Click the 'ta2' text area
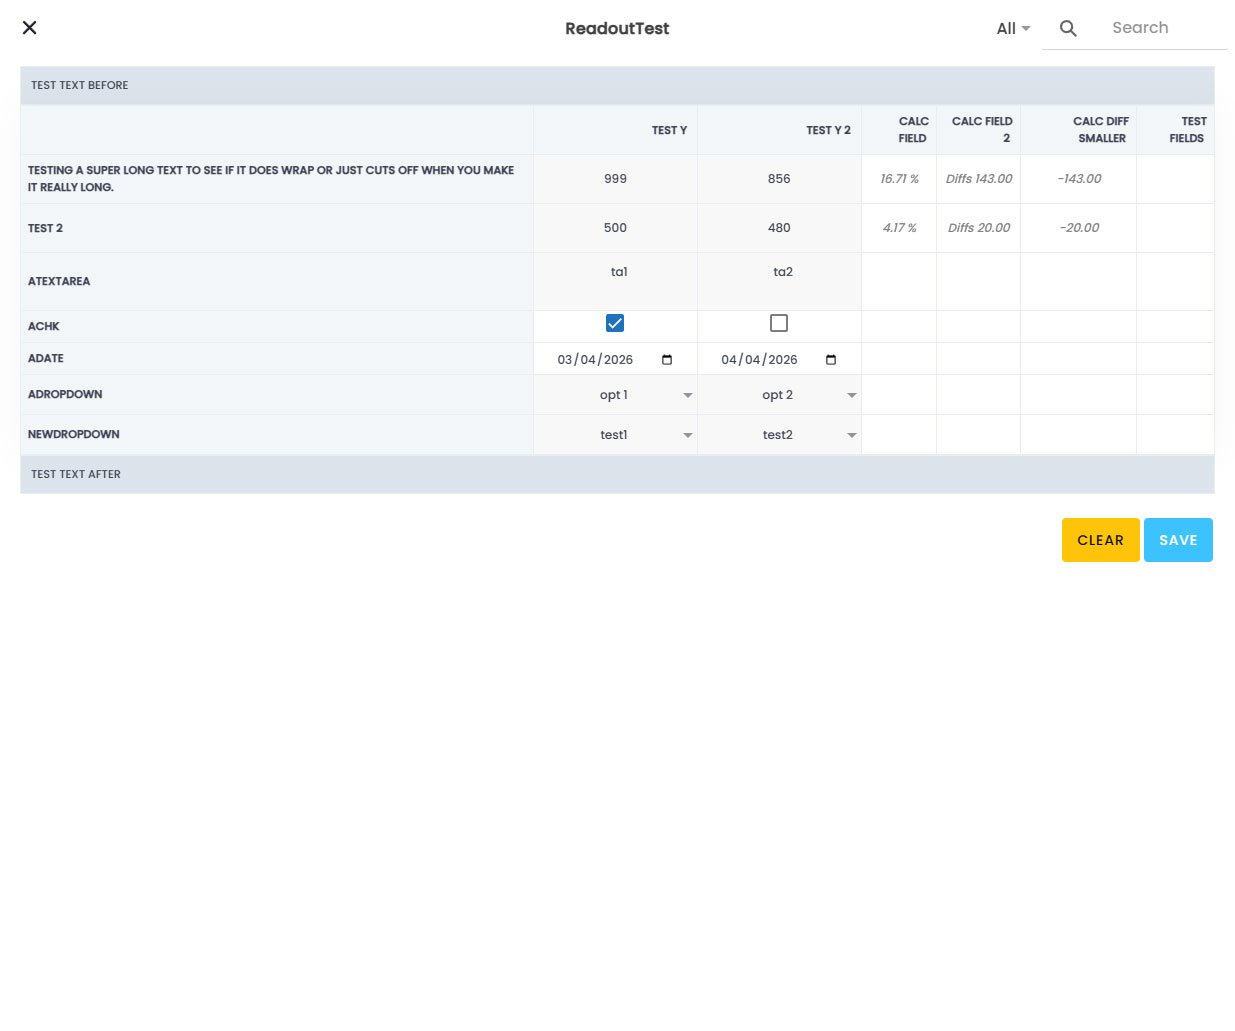 coord(780,281)
